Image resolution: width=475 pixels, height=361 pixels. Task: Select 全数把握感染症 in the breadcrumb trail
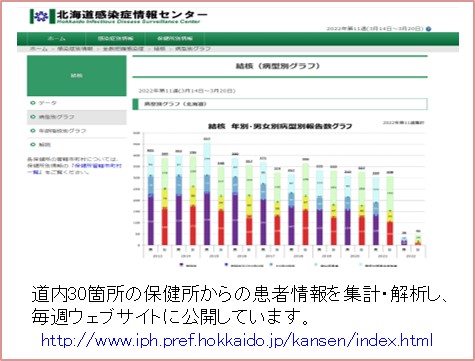click(123, 49)
